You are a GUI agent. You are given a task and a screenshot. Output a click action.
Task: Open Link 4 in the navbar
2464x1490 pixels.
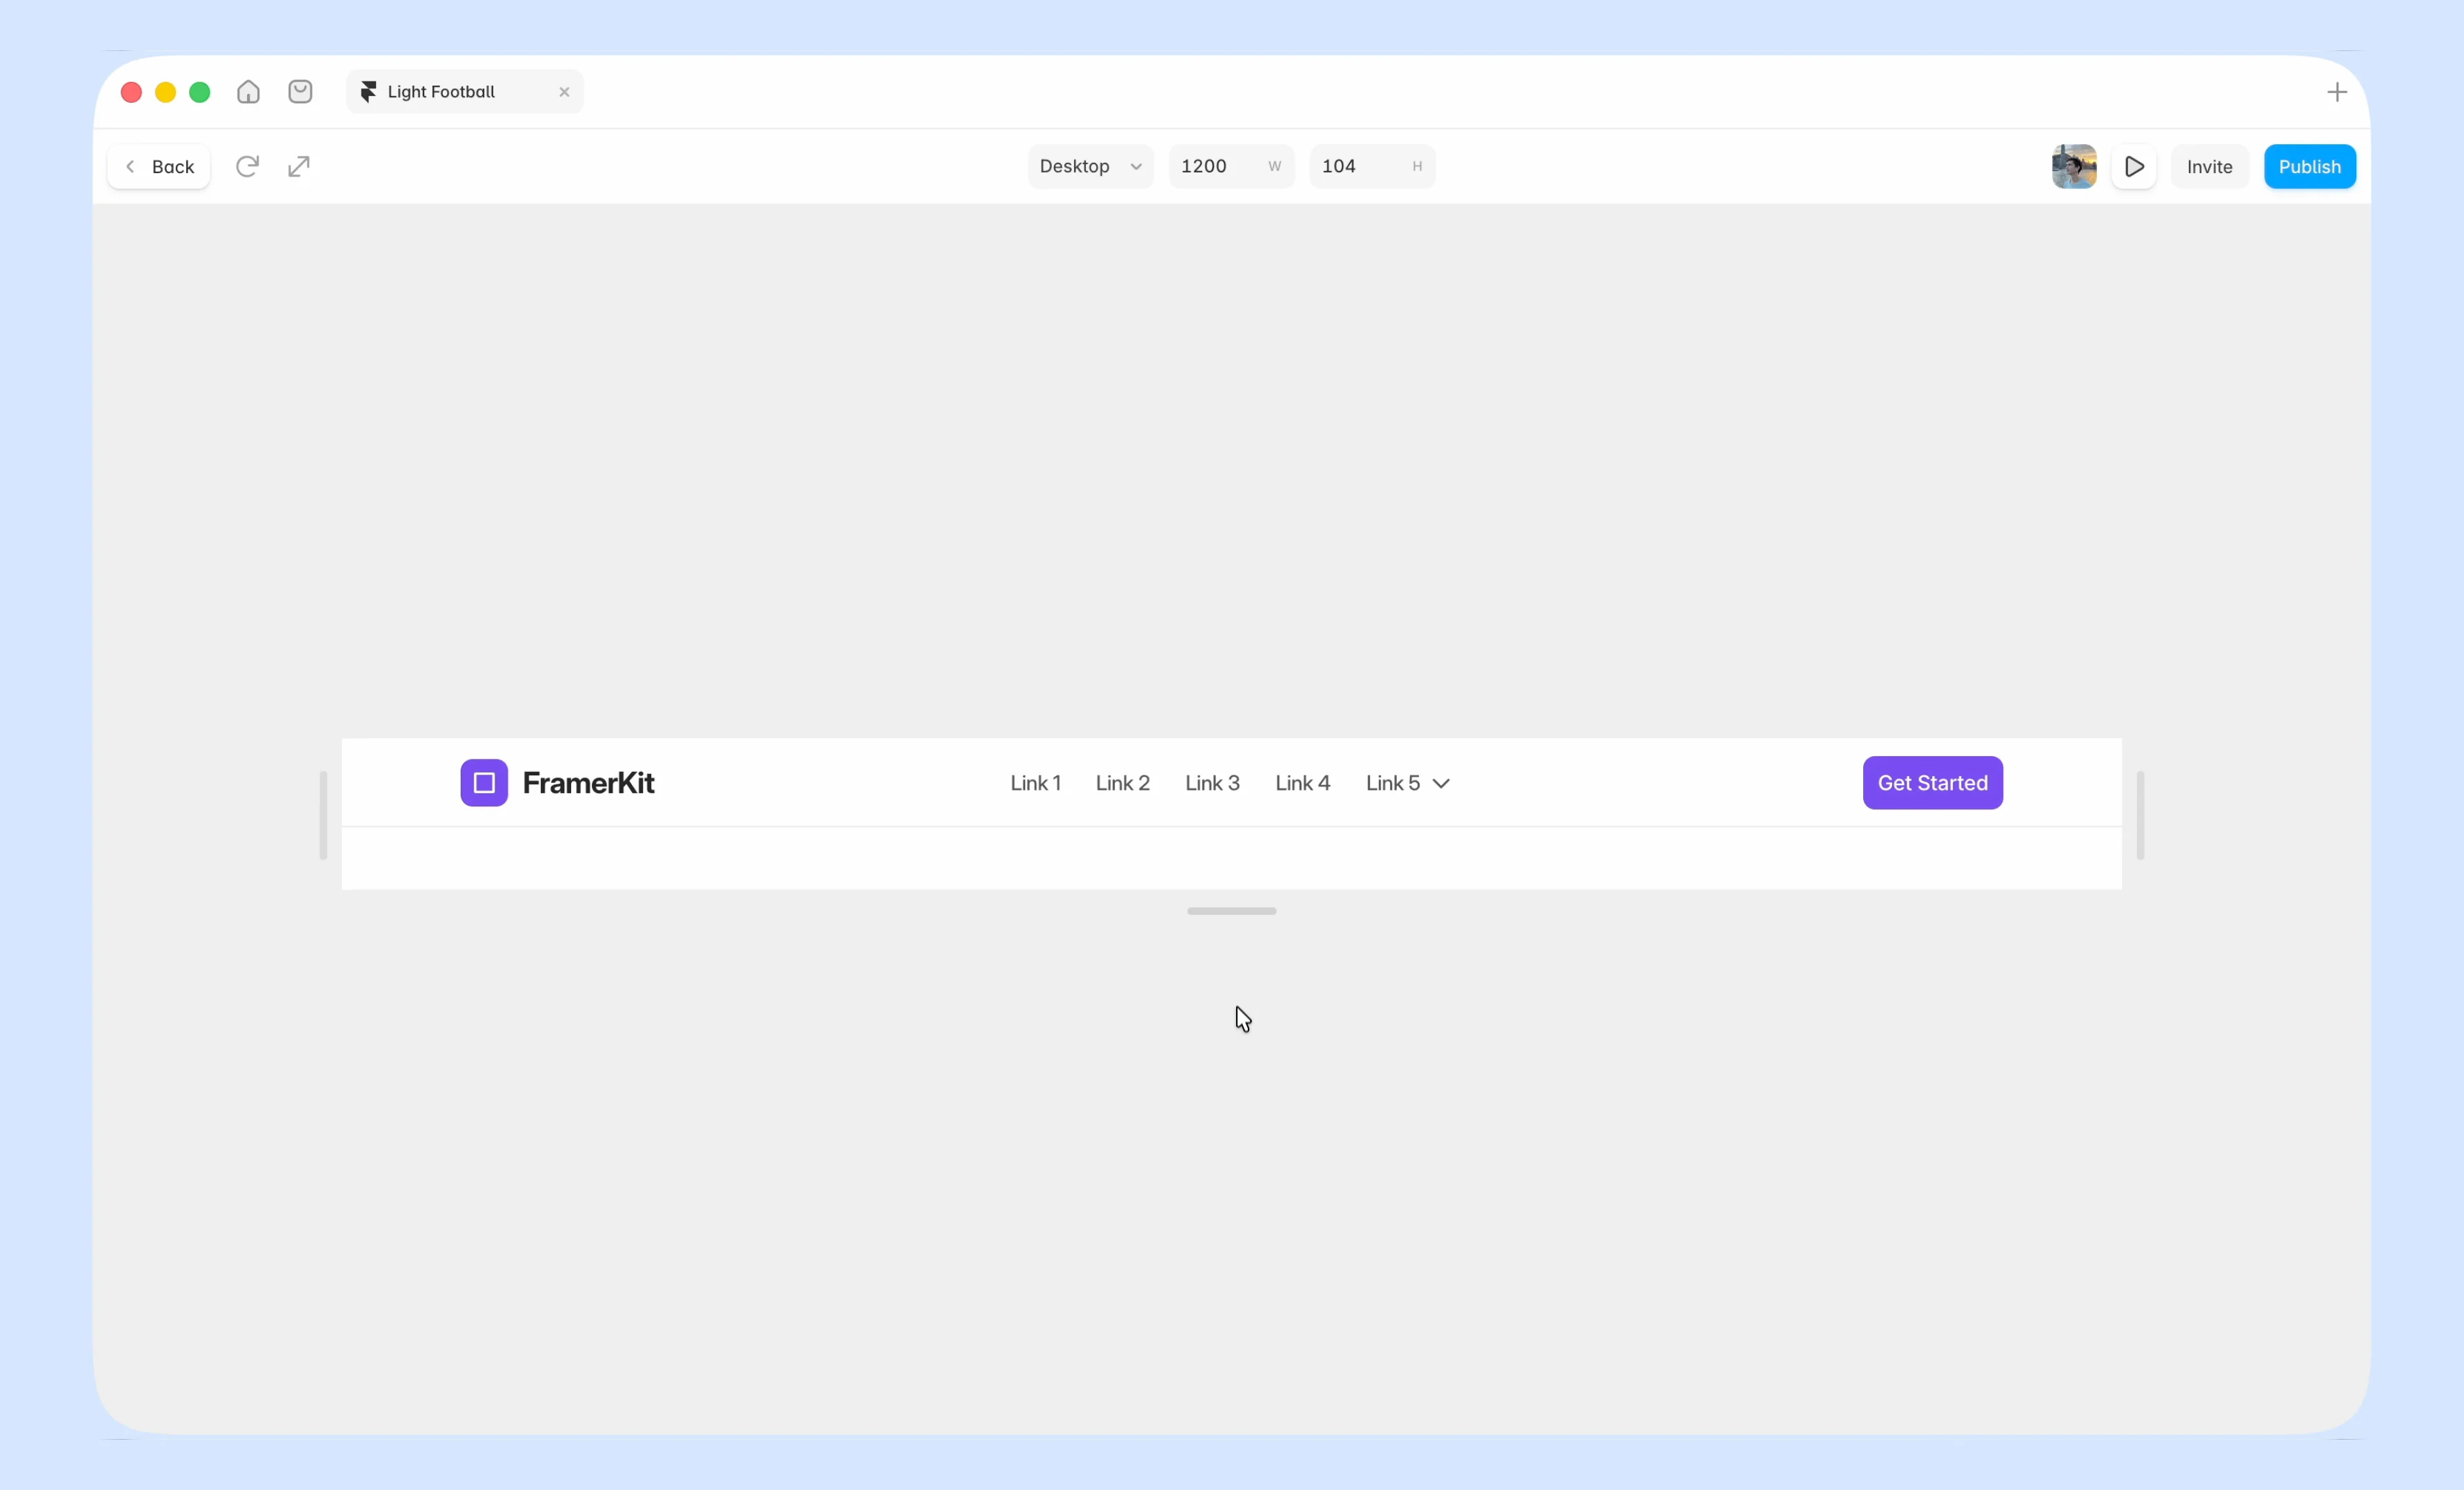click(x=1302, y=783)
